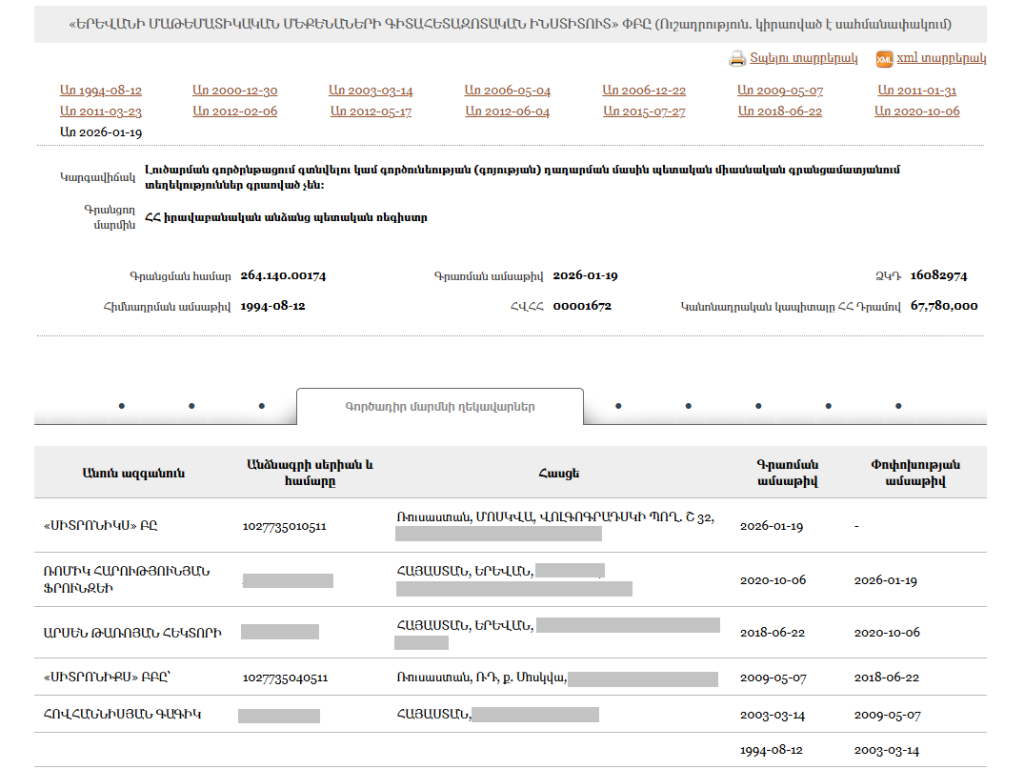Viewport: 1024px width, 769px height.
Task: Open the xml տարբերակ link
Action: coord(941,59)
